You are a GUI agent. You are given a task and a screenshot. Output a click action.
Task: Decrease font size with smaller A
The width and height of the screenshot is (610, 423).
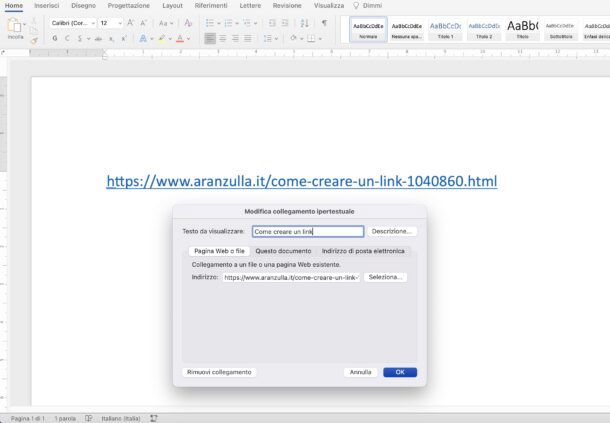tap(144, 23)
